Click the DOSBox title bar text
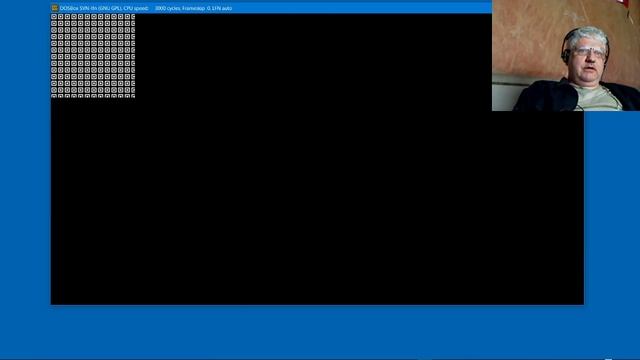Image resolution: width=640 pixels, height=360 pixels. coord(146,8)
